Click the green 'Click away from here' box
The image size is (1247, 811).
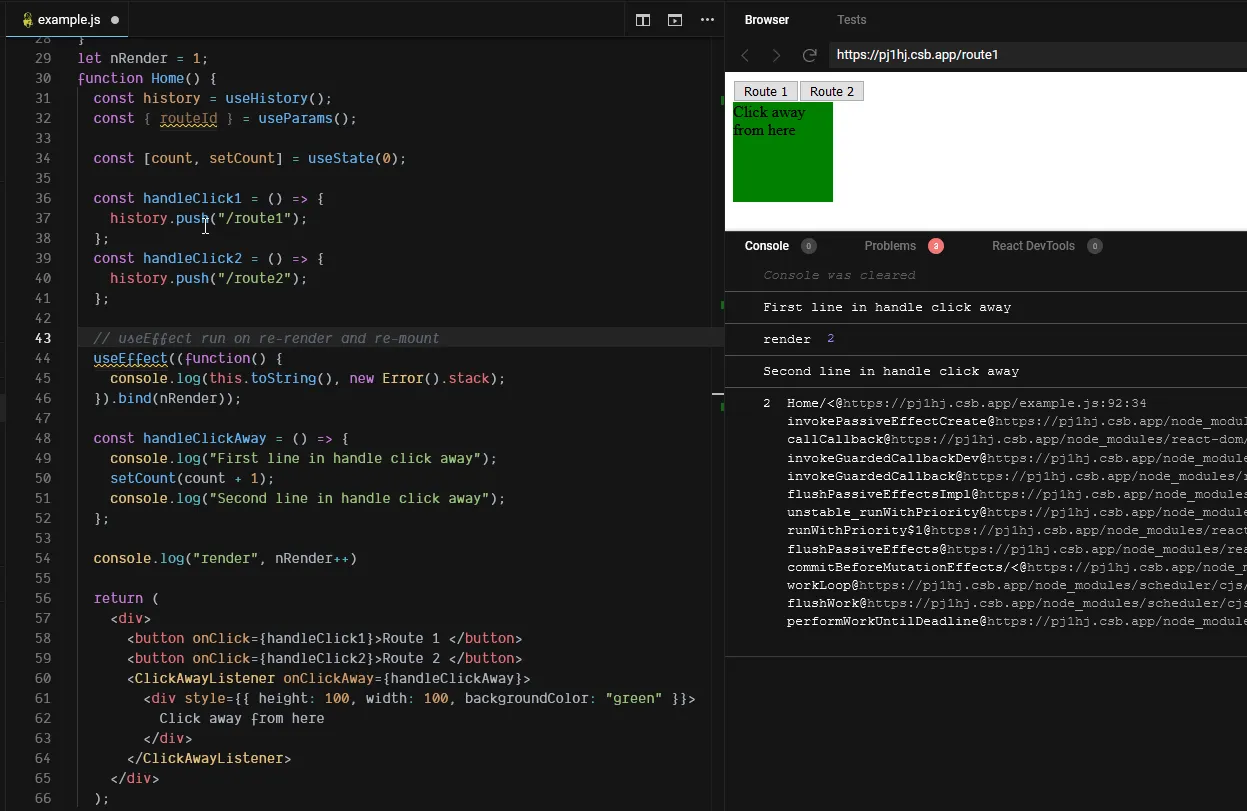click(x=783, y=152)
